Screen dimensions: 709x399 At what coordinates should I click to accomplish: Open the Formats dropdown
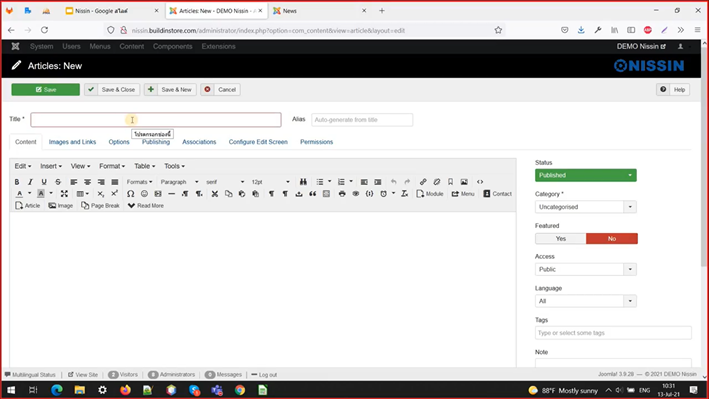[139, 182]
